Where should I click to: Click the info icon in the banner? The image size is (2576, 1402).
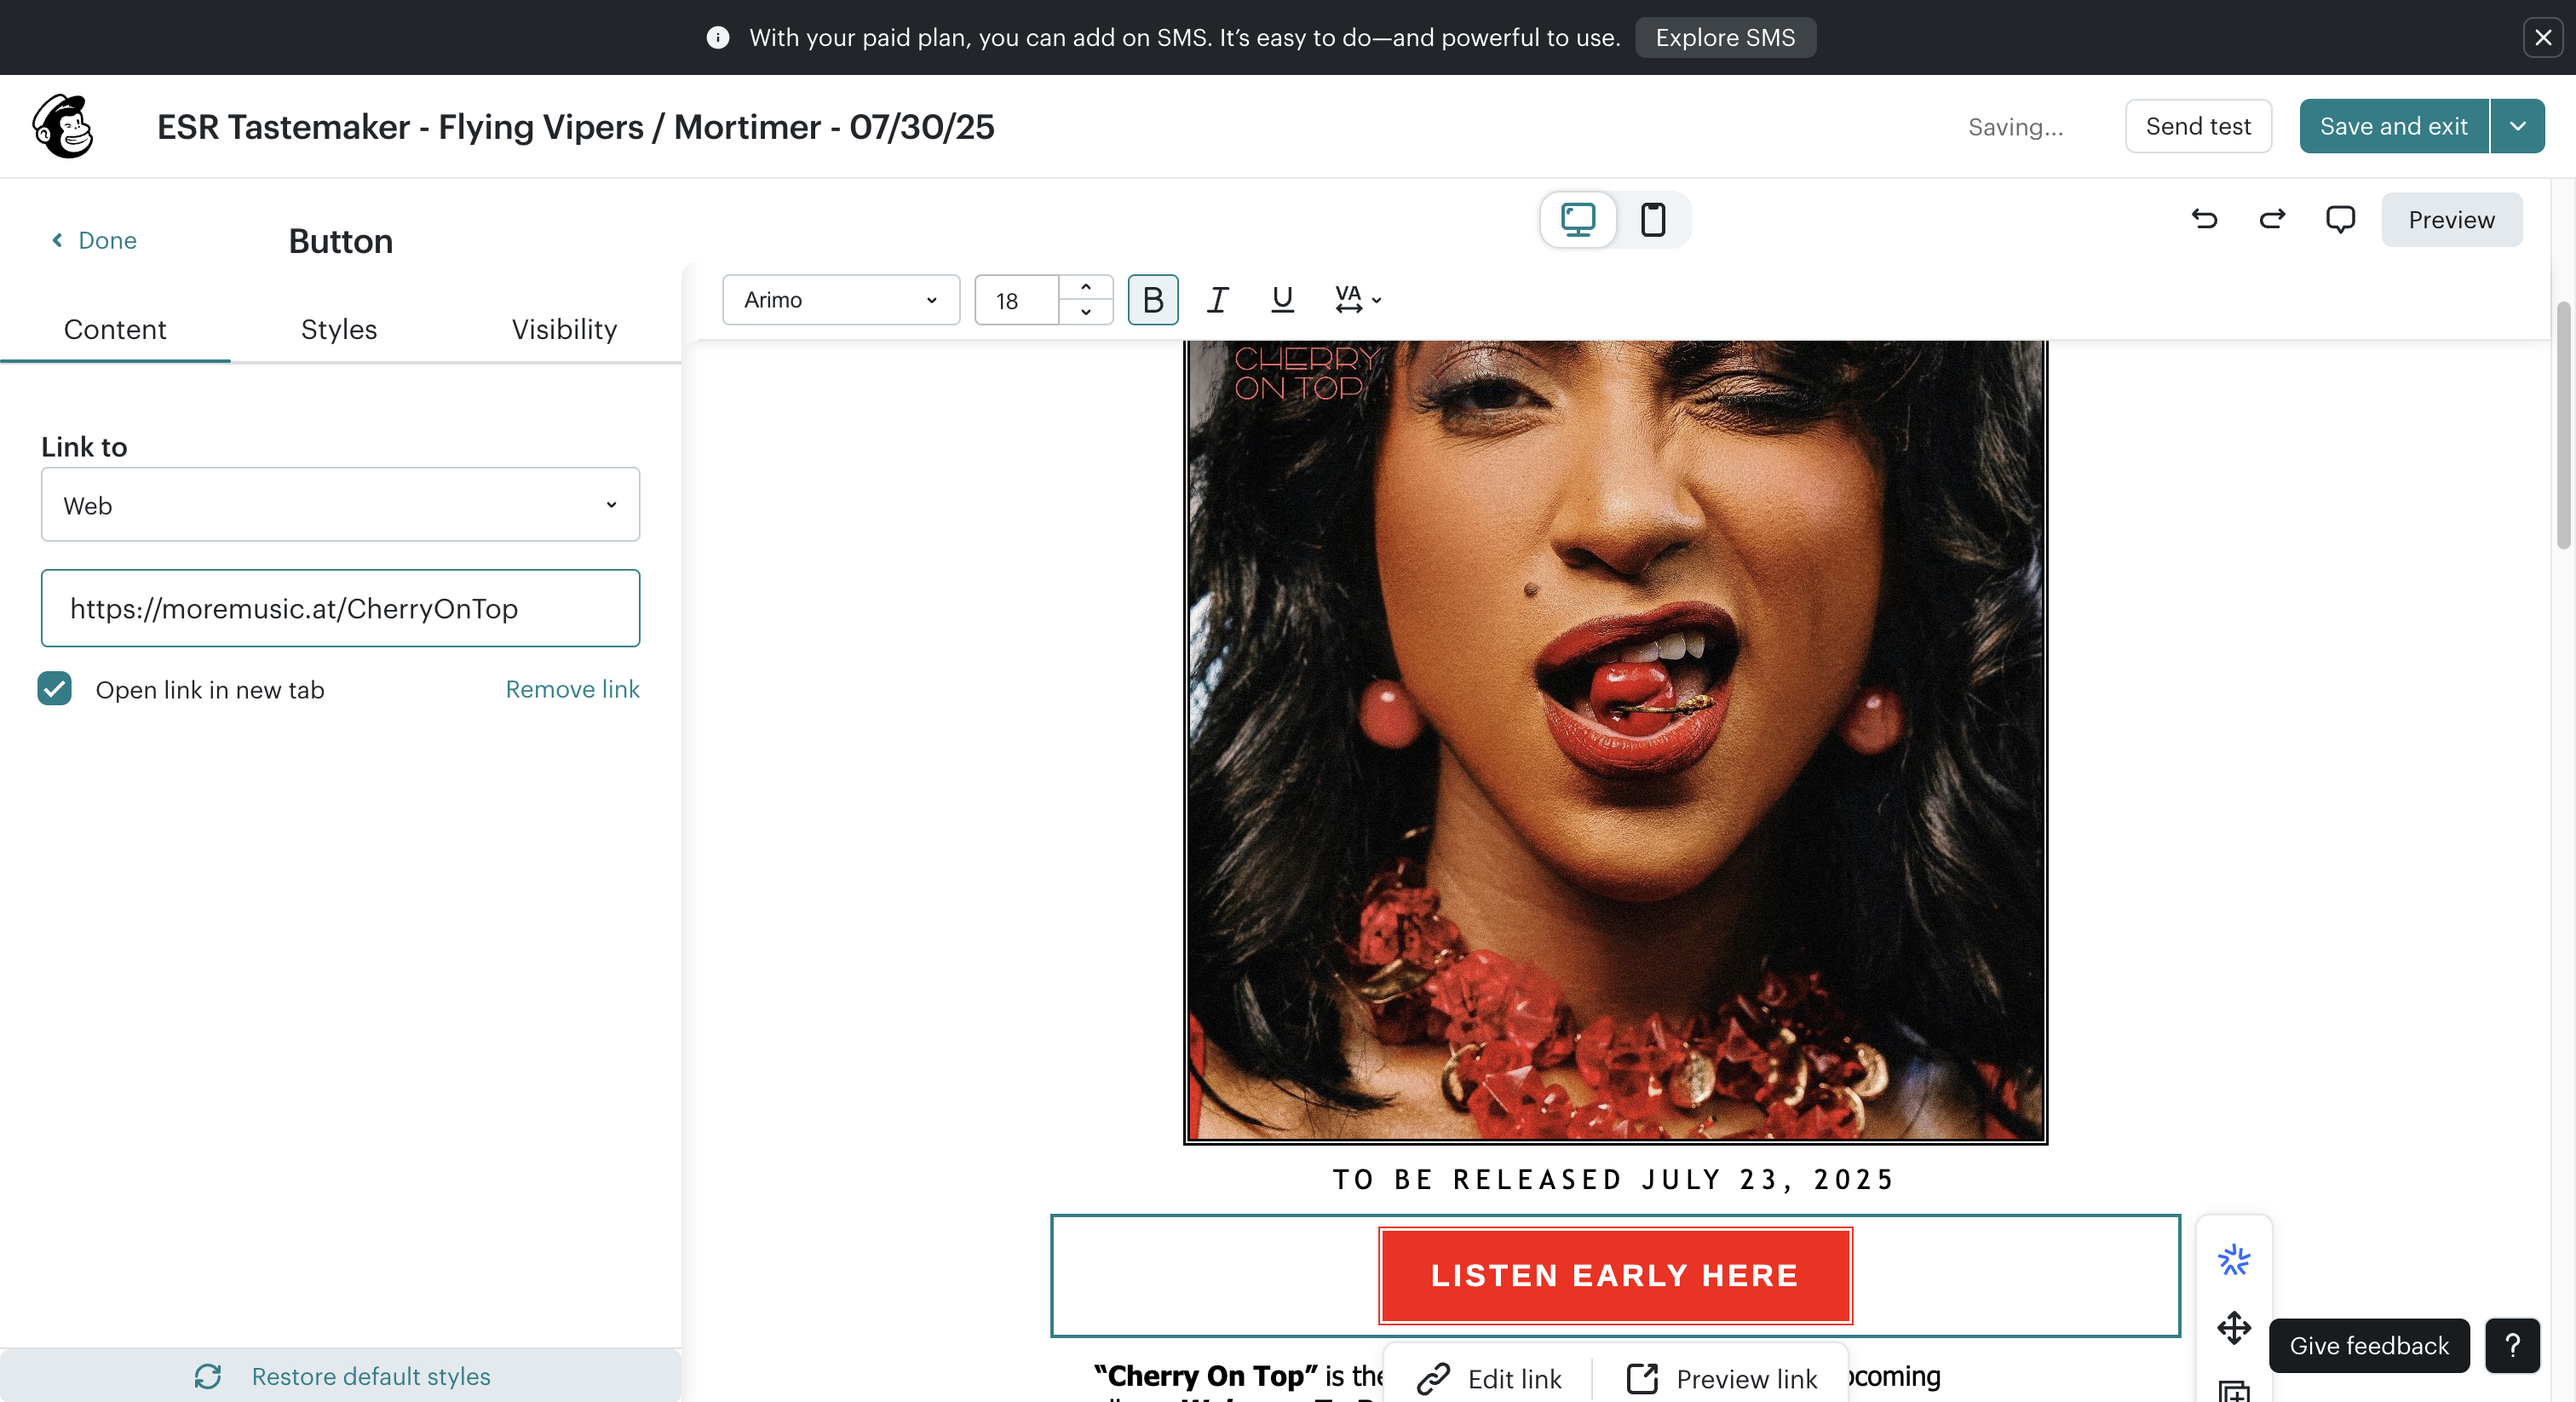[717, 38]
